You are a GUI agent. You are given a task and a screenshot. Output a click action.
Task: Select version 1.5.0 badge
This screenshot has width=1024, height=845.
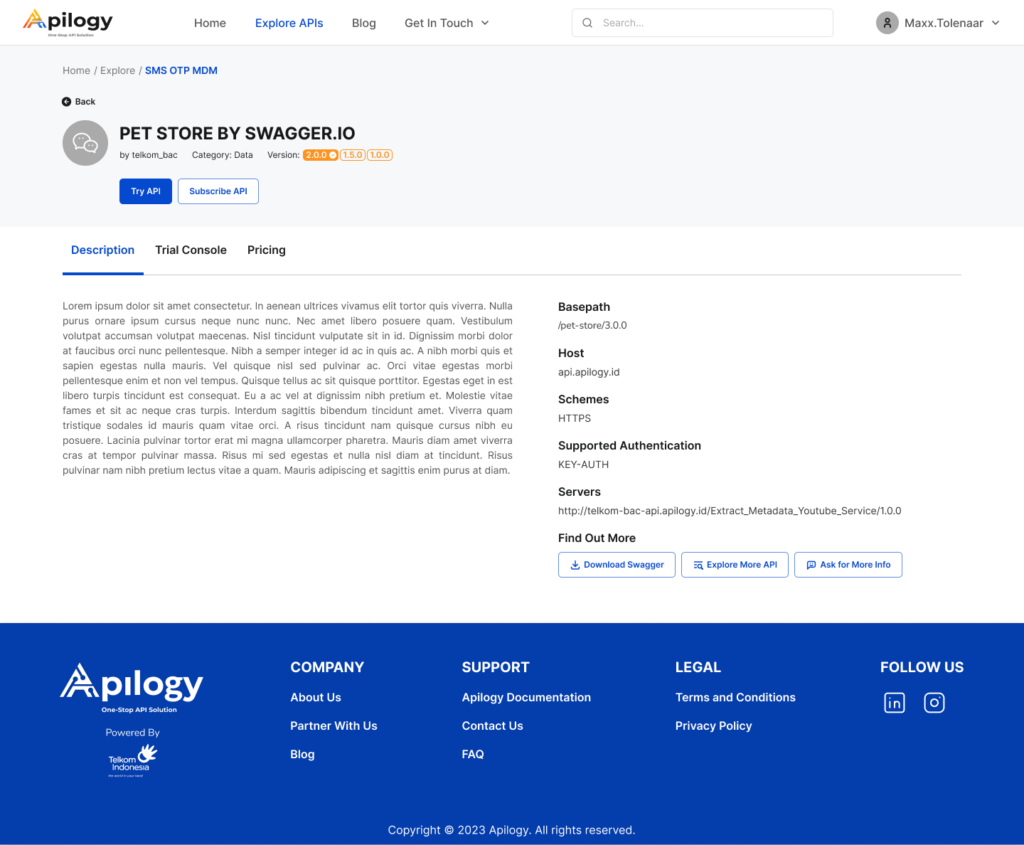353,155
